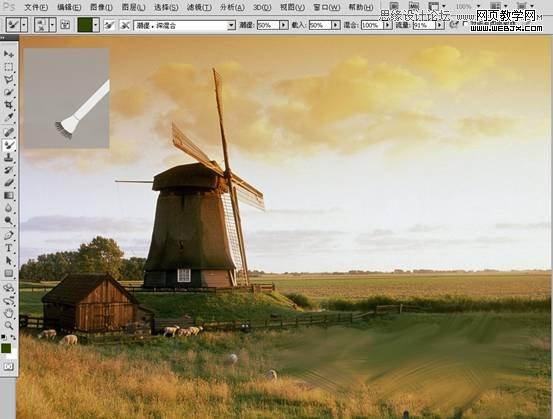Viewport: 553px width, 419px height.
Task: Select the Clone Stamp tool
Action: (x=8, y=157)
